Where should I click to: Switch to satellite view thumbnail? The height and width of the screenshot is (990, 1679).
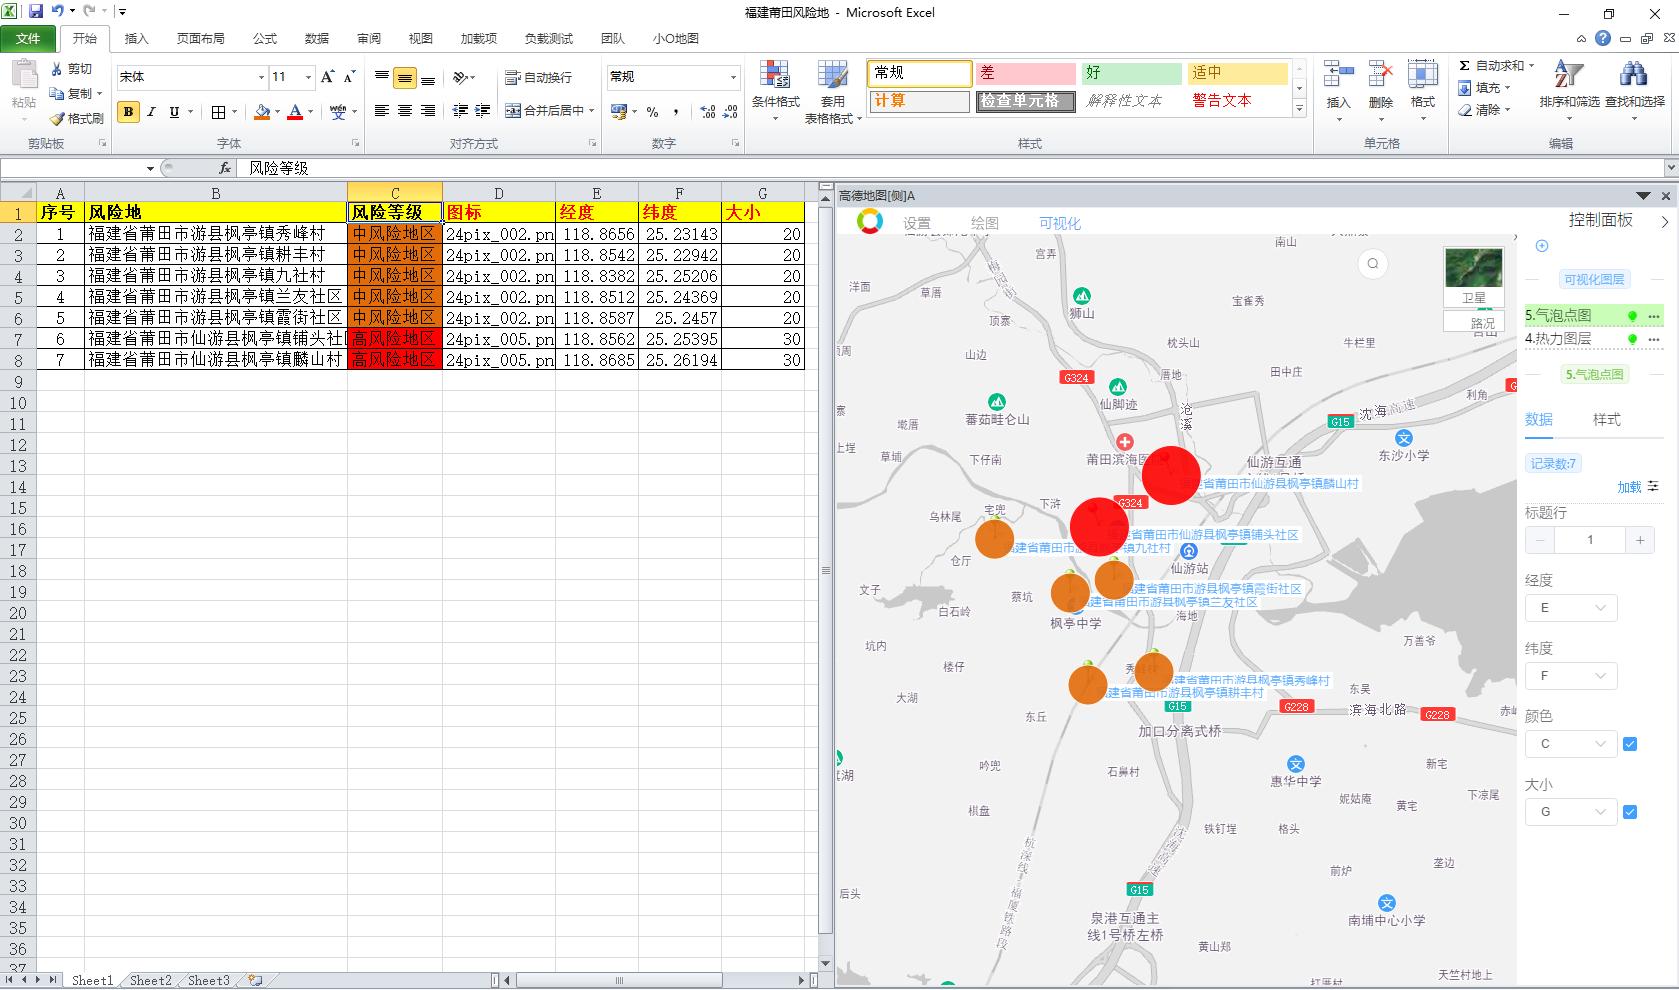(1473, 270)
